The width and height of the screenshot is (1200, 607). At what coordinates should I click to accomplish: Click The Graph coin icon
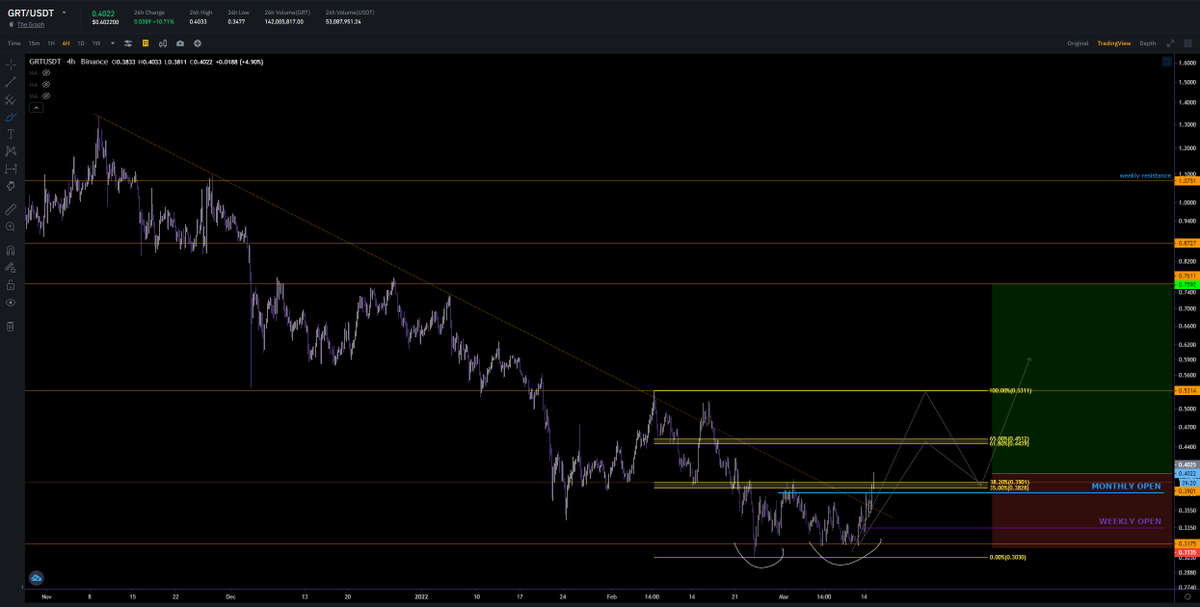[11, 24]
